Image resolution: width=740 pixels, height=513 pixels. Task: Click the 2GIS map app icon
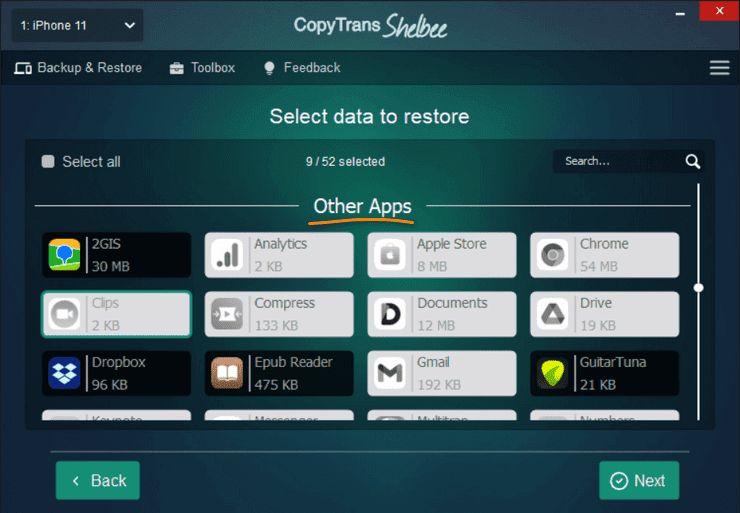click(64, 255)
